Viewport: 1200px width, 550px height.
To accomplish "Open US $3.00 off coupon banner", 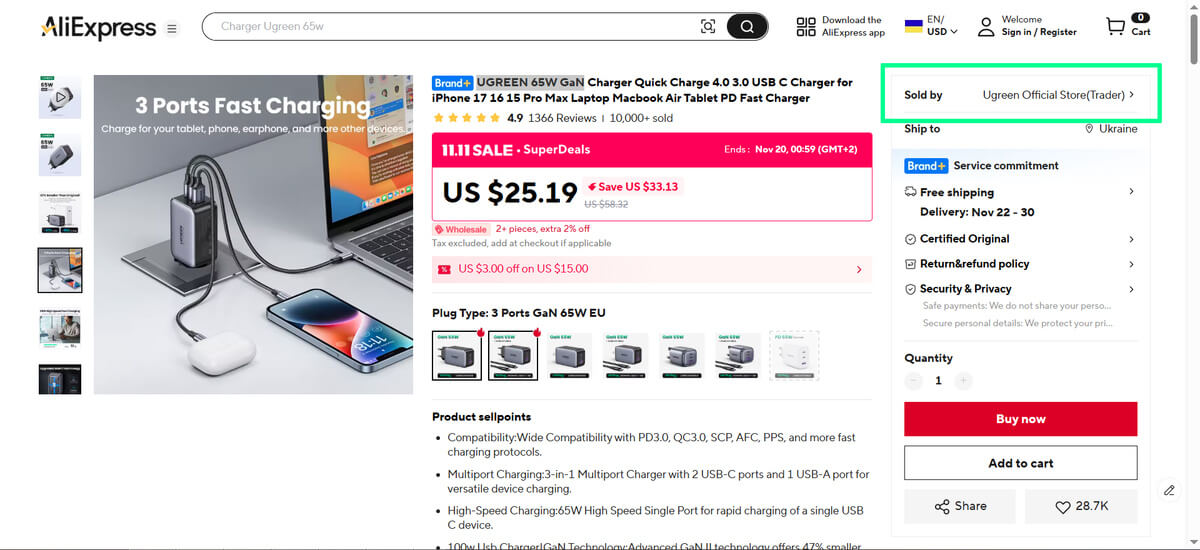I will [x=652, y=269].
